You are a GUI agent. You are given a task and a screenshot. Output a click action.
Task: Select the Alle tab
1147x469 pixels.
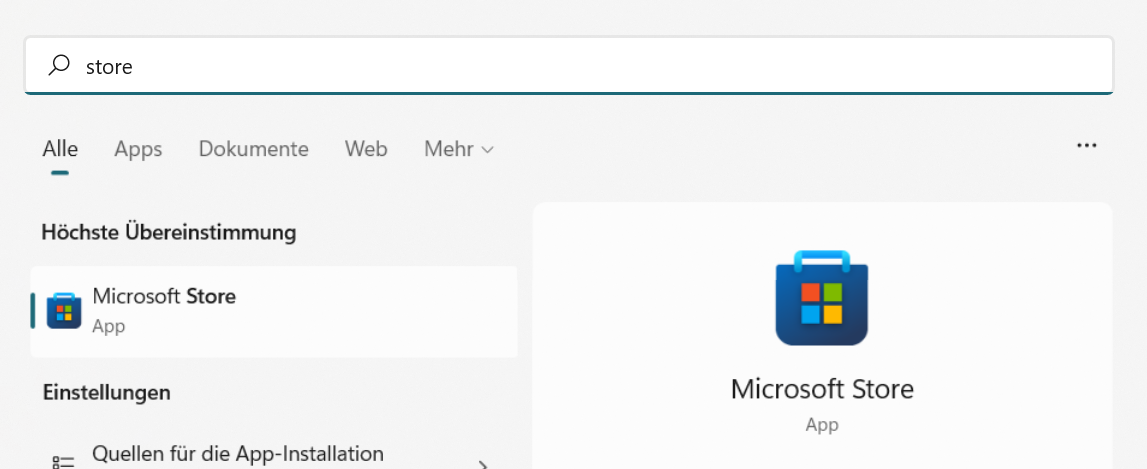60,149
